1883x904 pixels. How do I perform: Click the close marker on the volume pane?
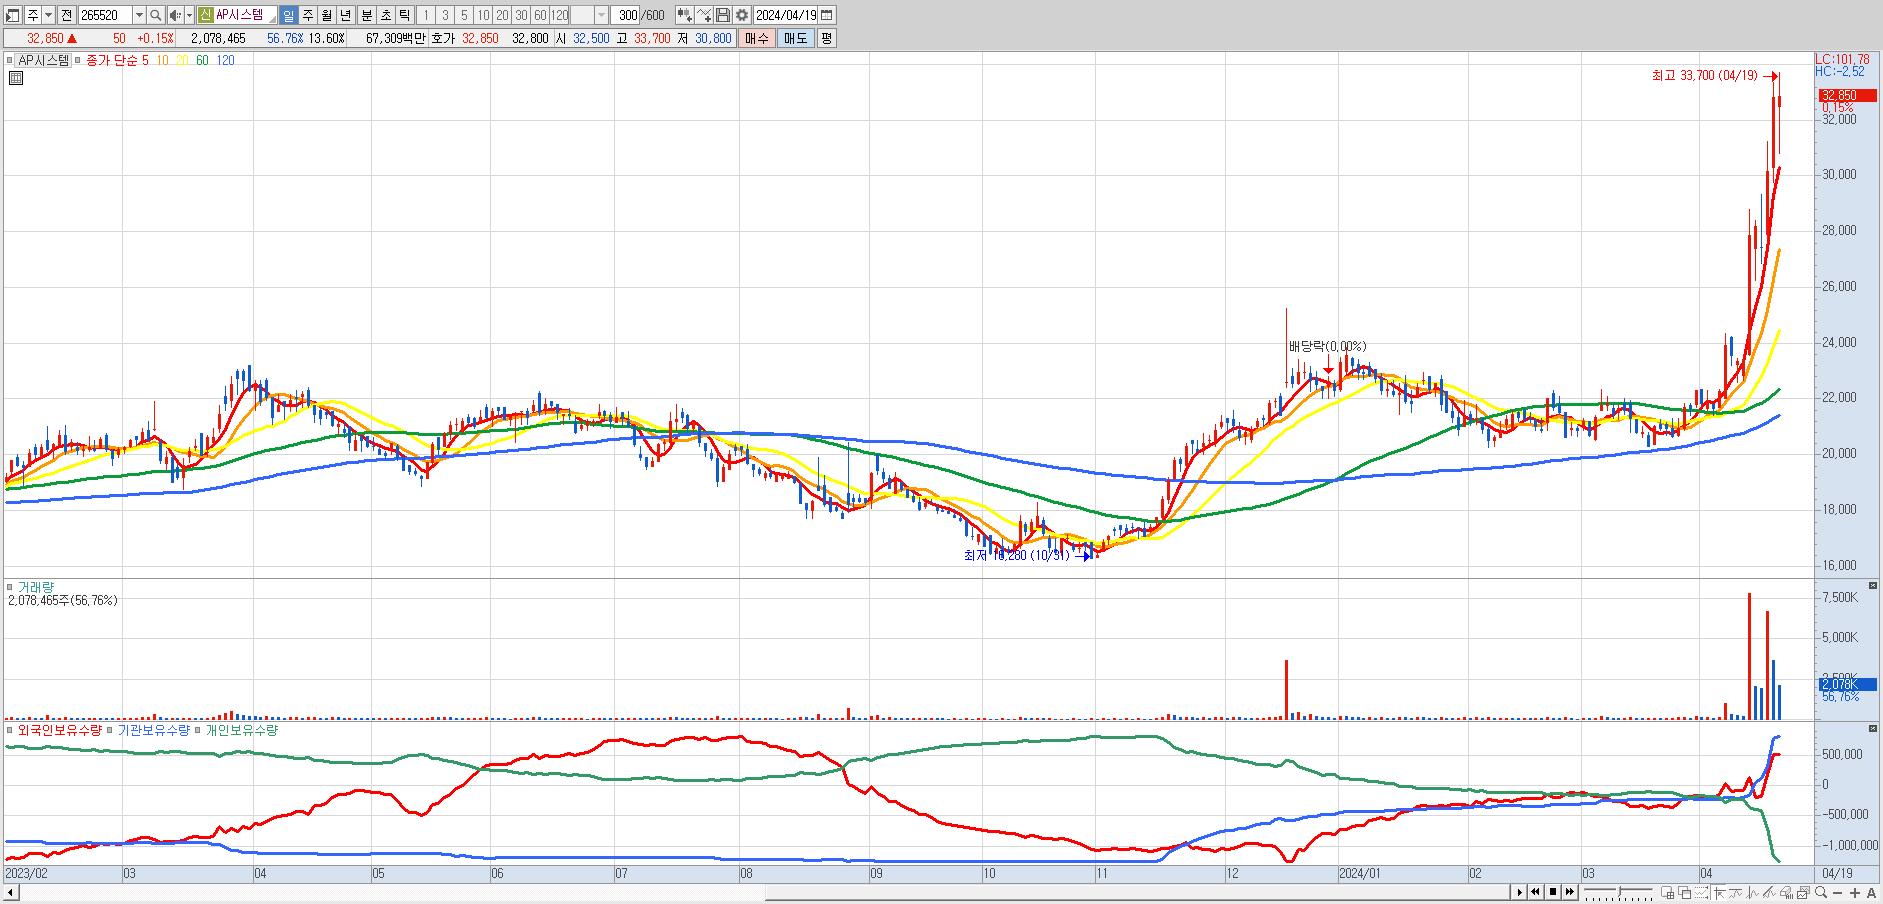coord(1873,586)
